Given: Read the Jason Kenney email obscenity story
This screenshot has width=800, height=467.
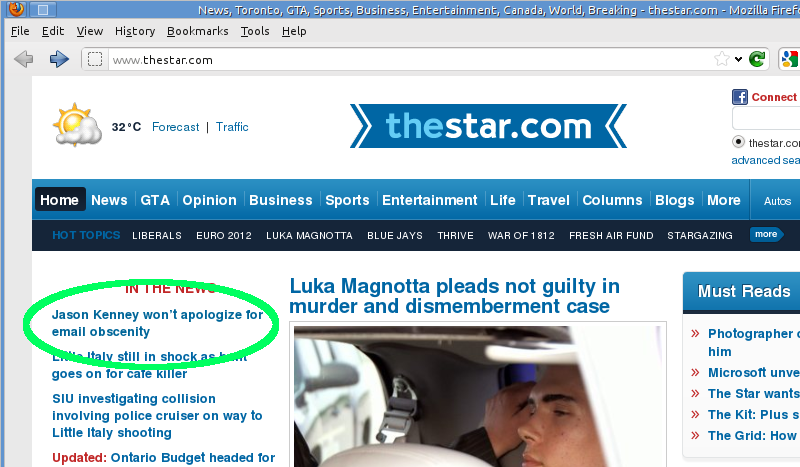Looking at the screenshot, I should (157, 323).
